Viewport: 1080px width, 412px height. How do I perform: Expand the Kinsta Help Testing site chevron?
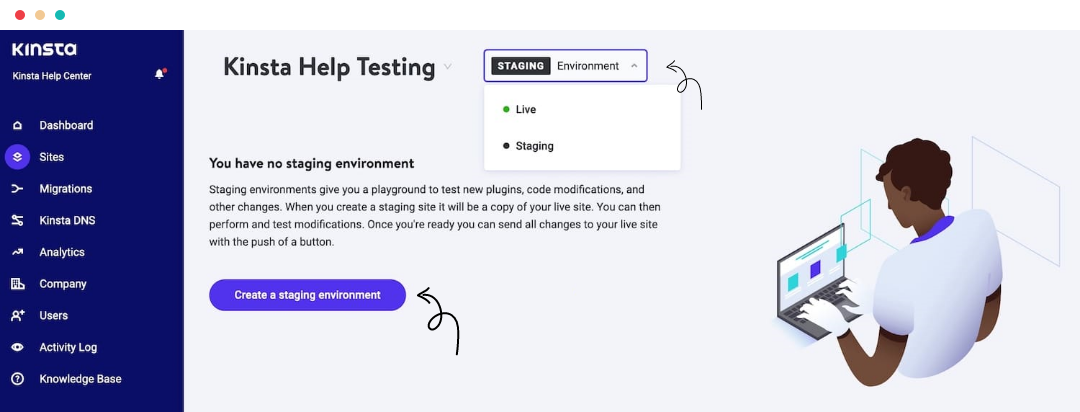point(448,67)
